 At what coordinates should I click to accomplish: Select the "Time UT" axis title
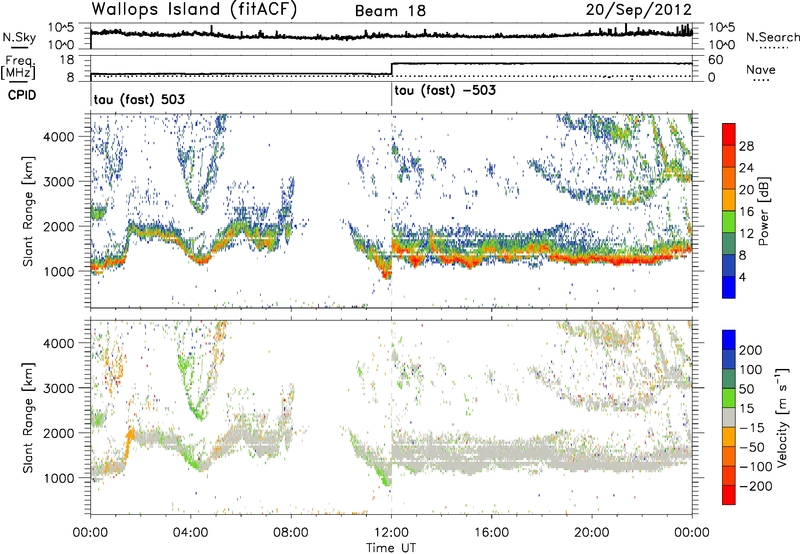(x=391, y=548)
